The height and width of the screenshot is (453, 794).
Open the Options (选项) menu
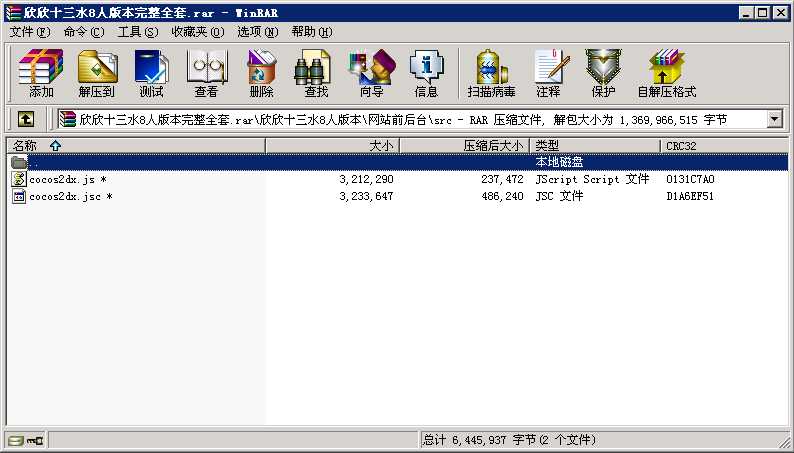pyautogui.click(x=258, y=32)
